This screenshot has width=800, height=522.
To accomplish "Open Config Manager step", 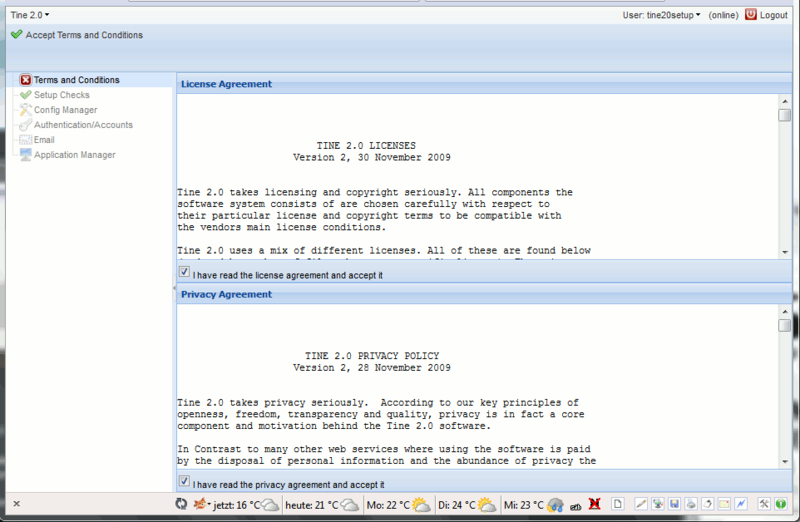I will pos(65,110).
